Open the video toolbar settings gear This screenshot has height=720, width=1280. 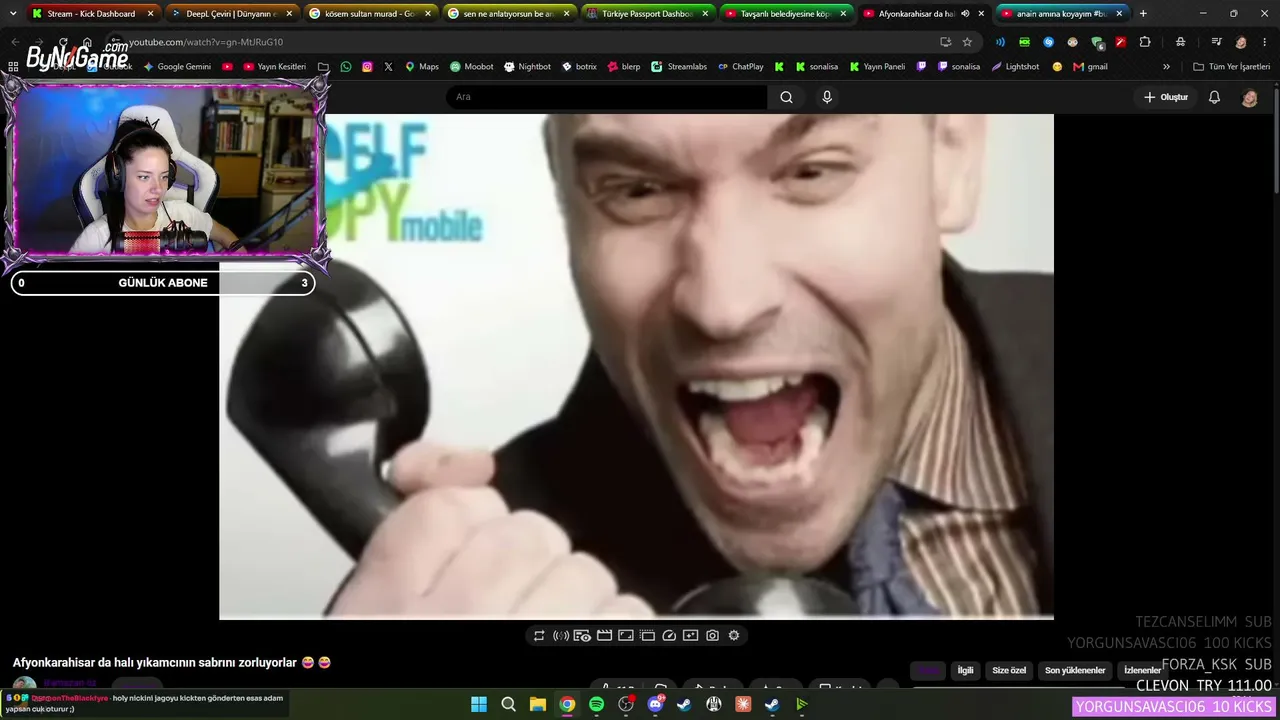point(734,635)
